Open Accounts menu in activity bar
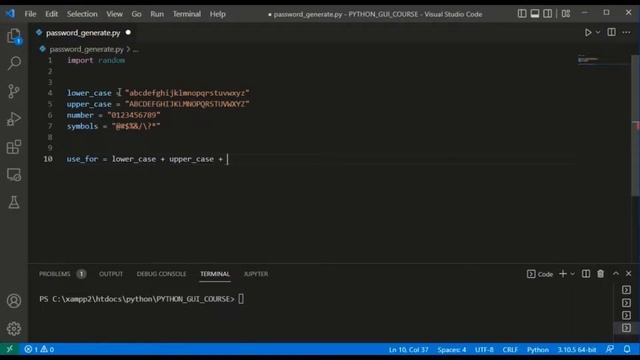This screenshot has height=360, width=640. pyautogui.click(x=14, y=301)
